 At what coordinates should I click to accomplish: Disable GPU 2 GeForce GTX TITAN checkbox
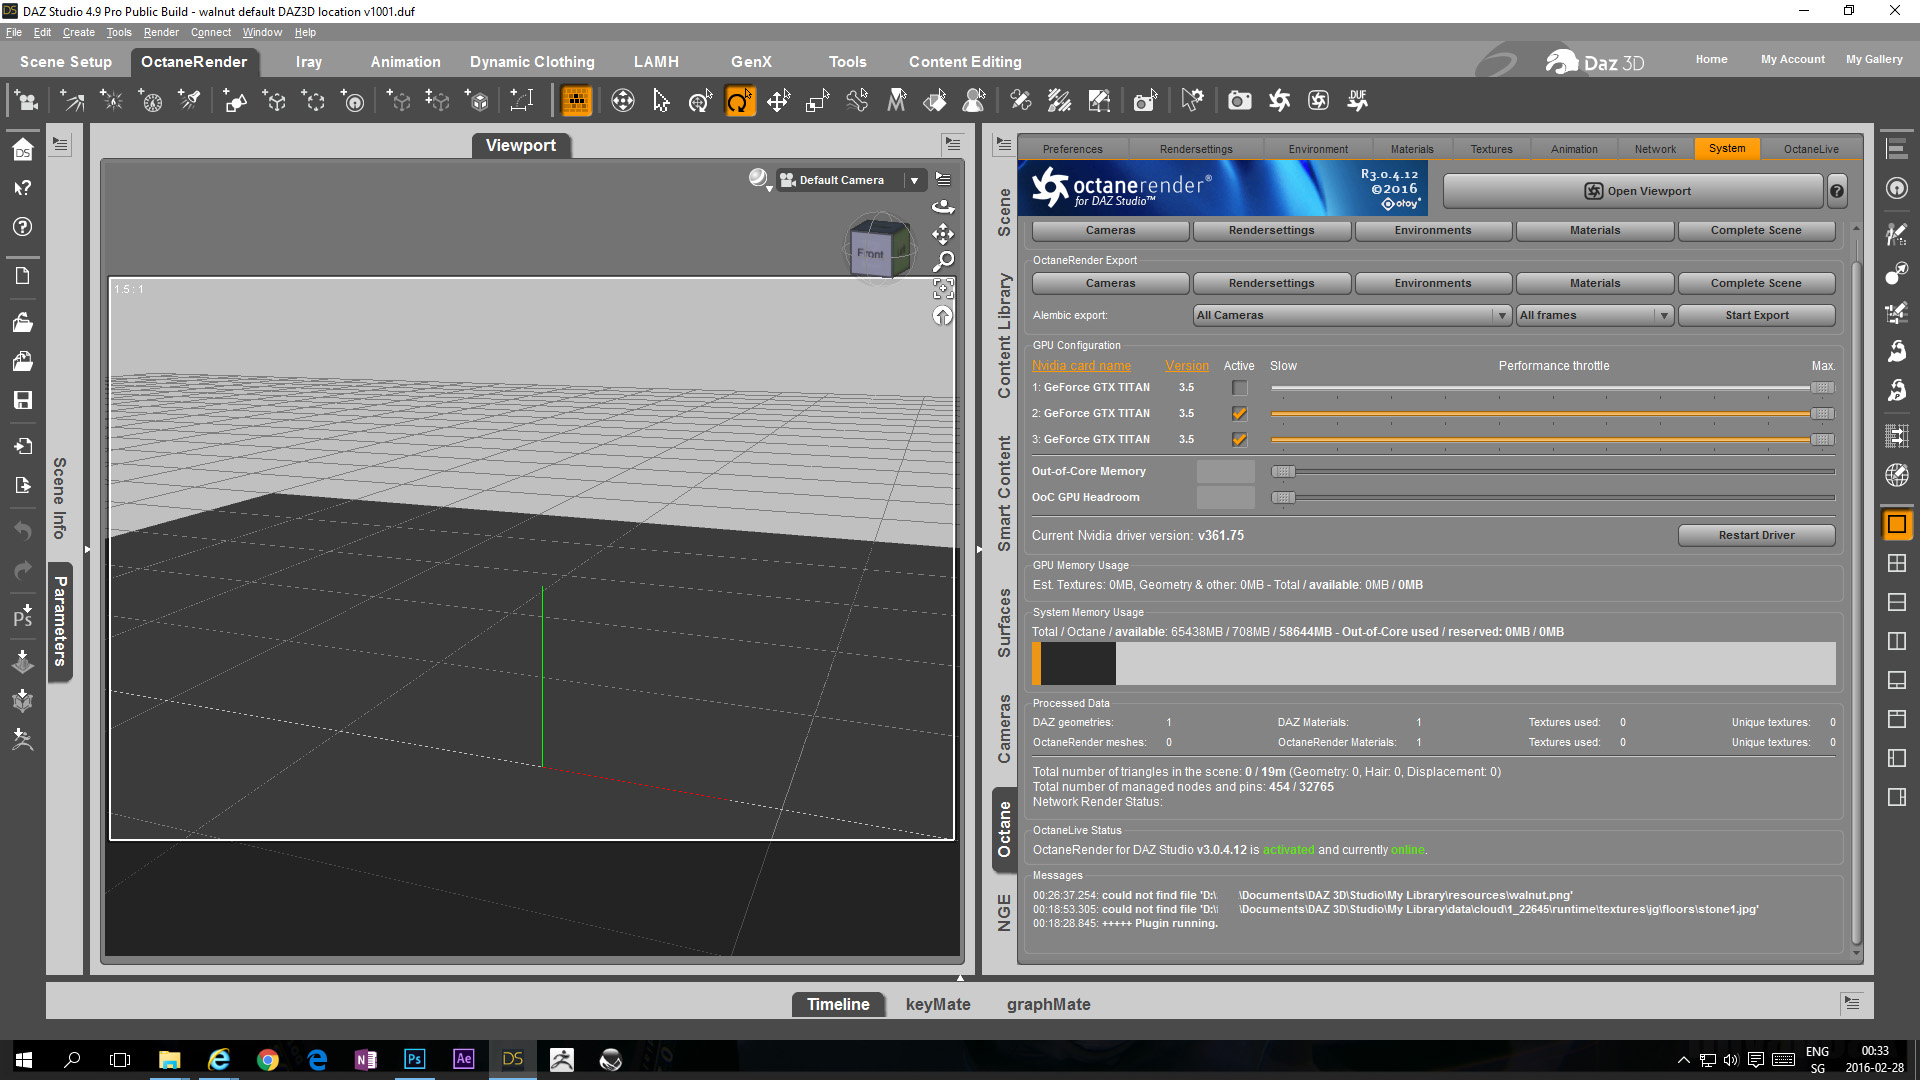pyautogui.click(x=1239, y=414)
